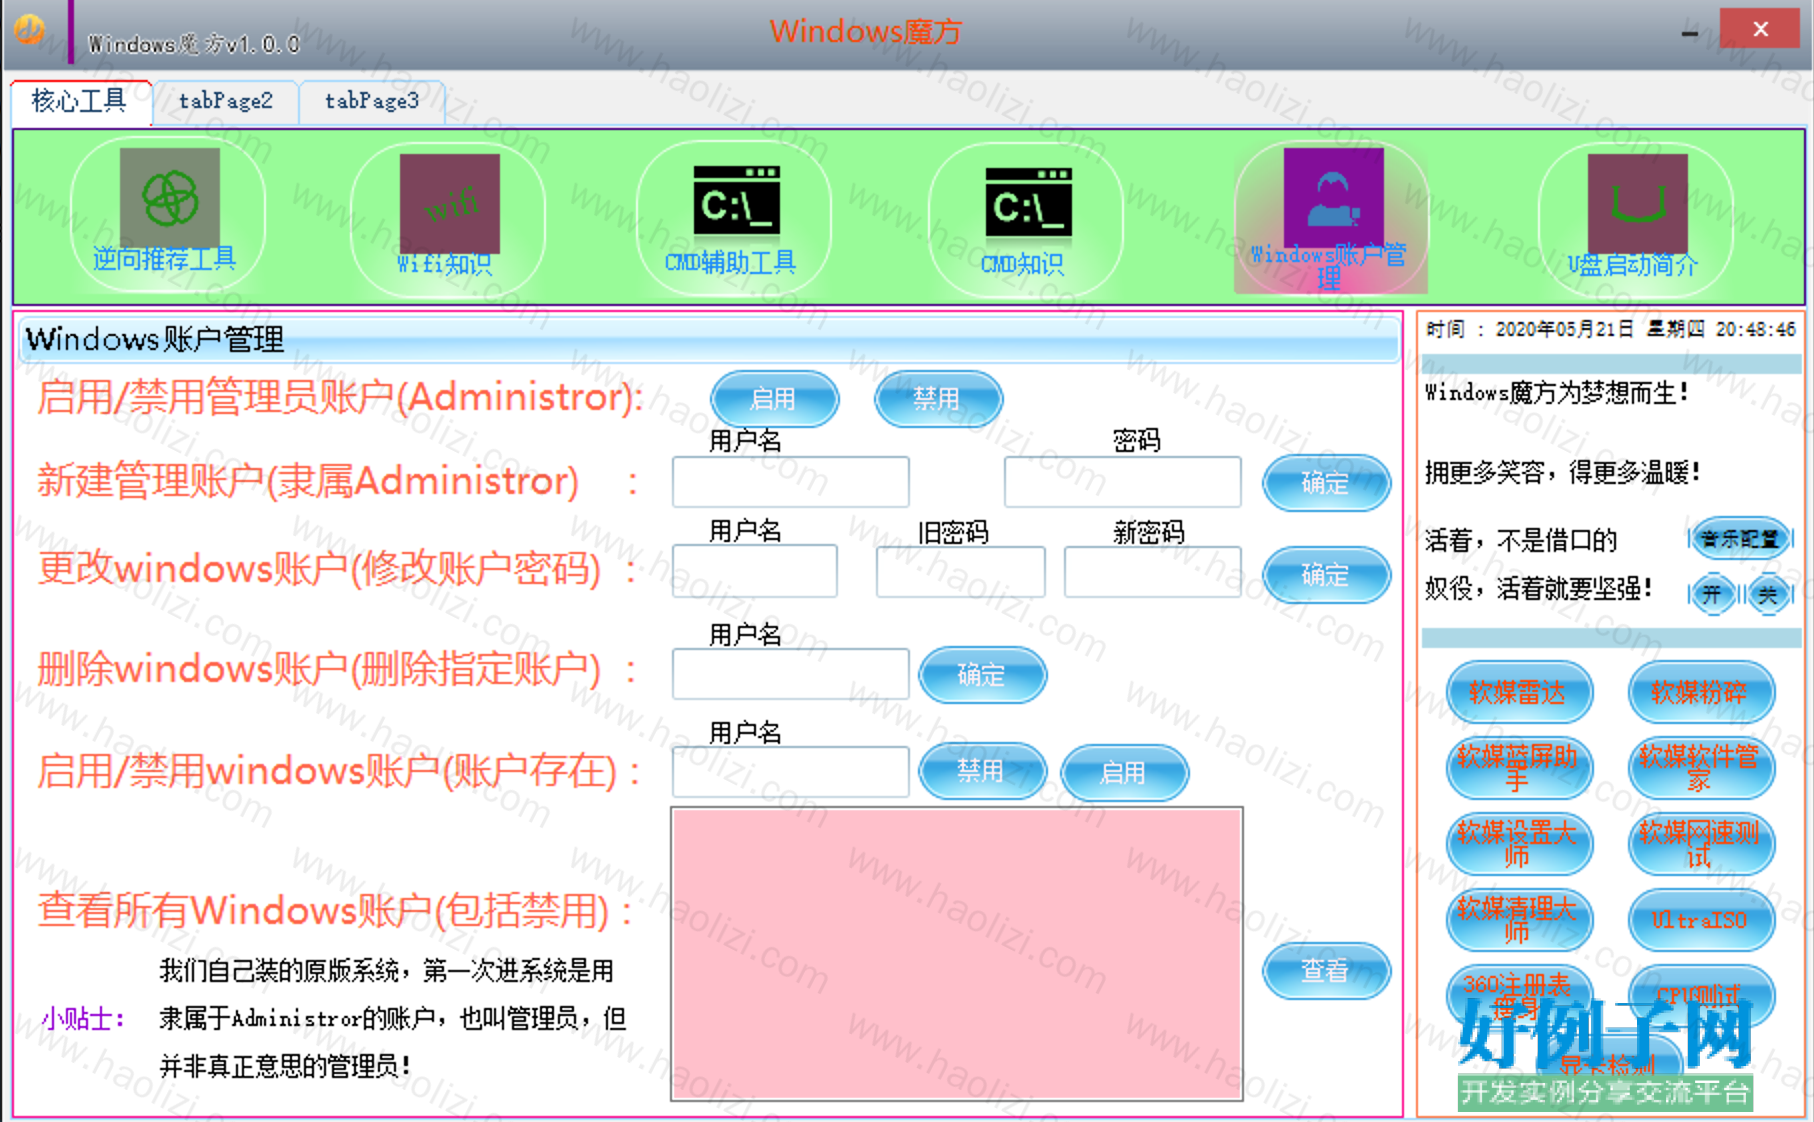Viewport: 1814px width, 1122px height.
Task: Launch 软媒粉碎
Action: click(x=1701, y=692)
